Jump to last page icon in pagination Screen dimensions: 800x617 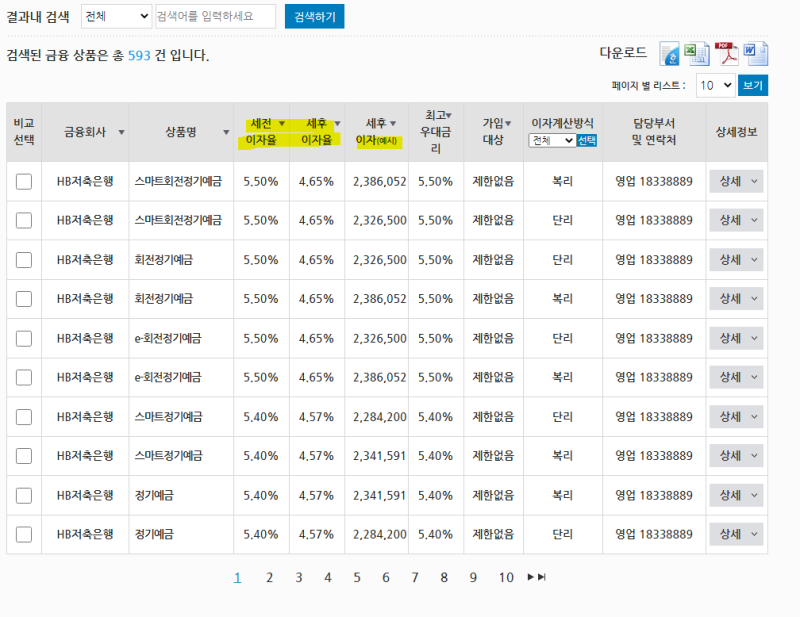click(542, 577)
